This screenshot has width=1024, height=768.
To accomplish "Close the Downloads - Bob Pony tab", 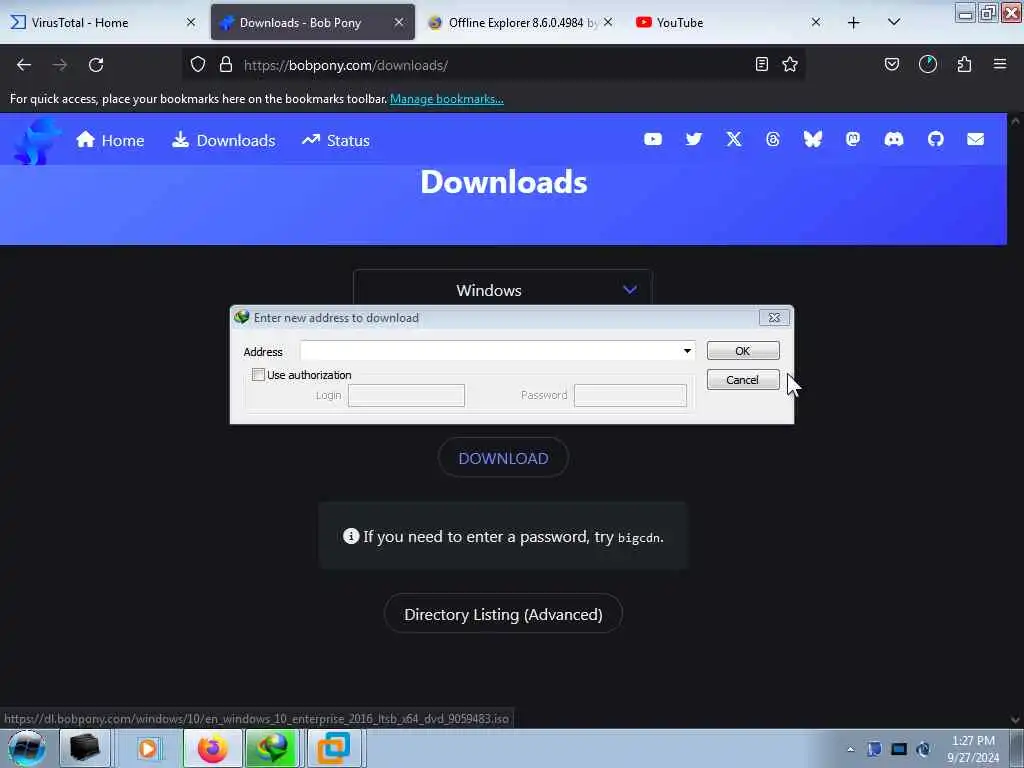I will pos(398,22).
